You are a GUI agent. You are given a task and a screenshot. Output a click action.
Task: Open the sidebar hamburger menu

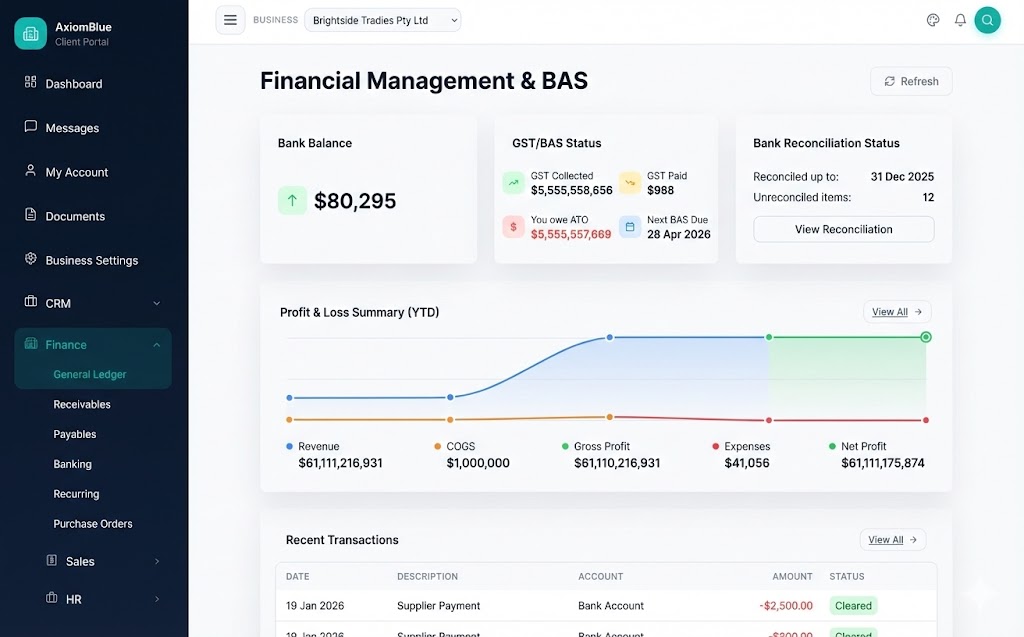(x=230, y=19)
